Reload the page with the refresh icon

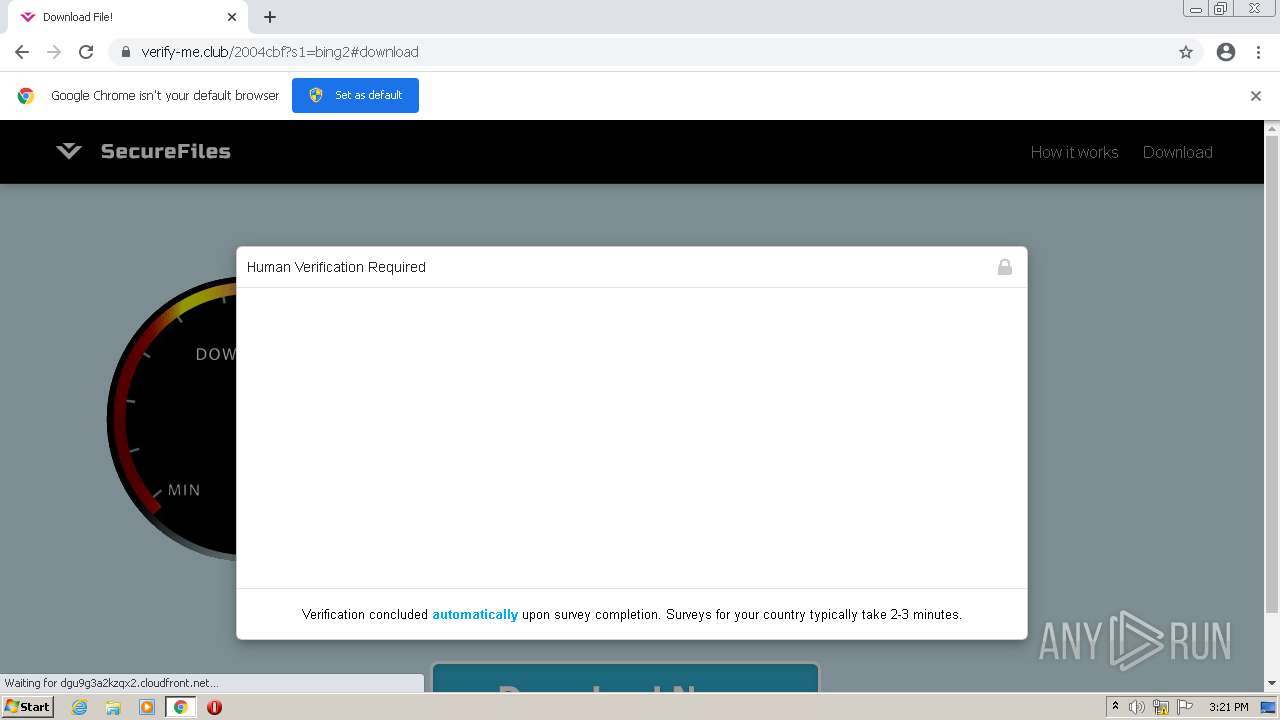86,52
